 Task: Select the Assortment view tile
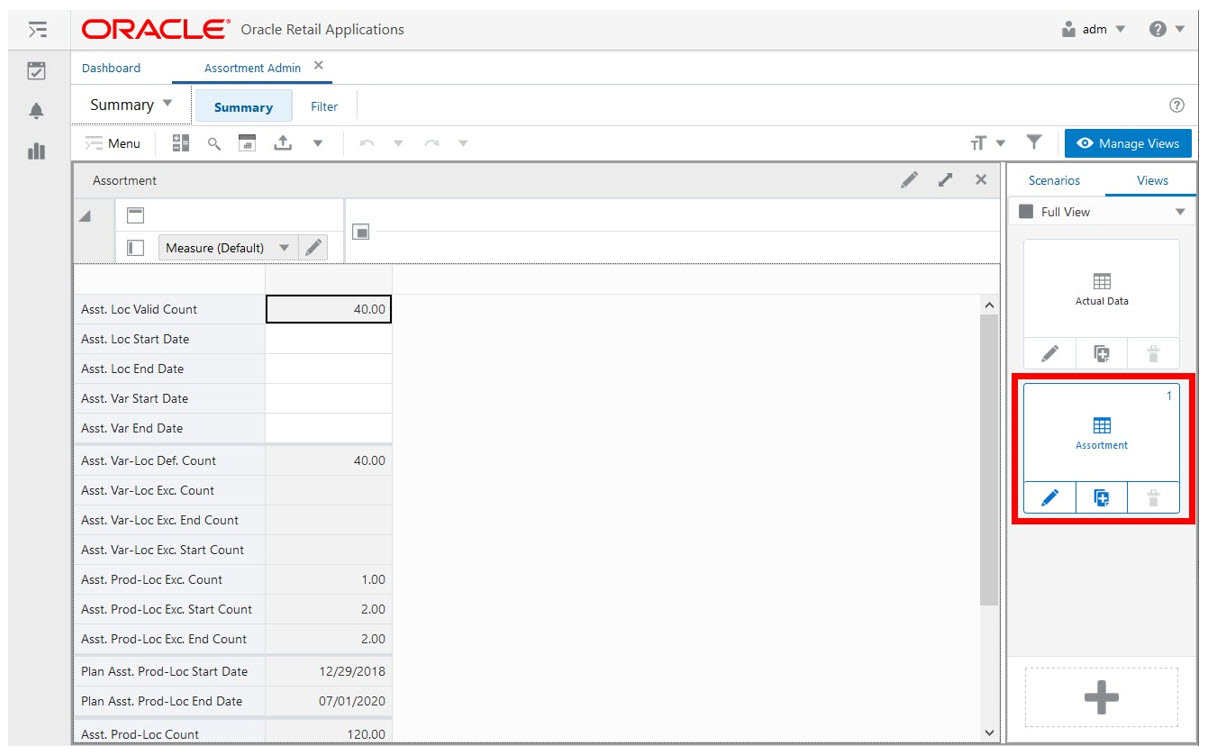tap(1101, 433)
